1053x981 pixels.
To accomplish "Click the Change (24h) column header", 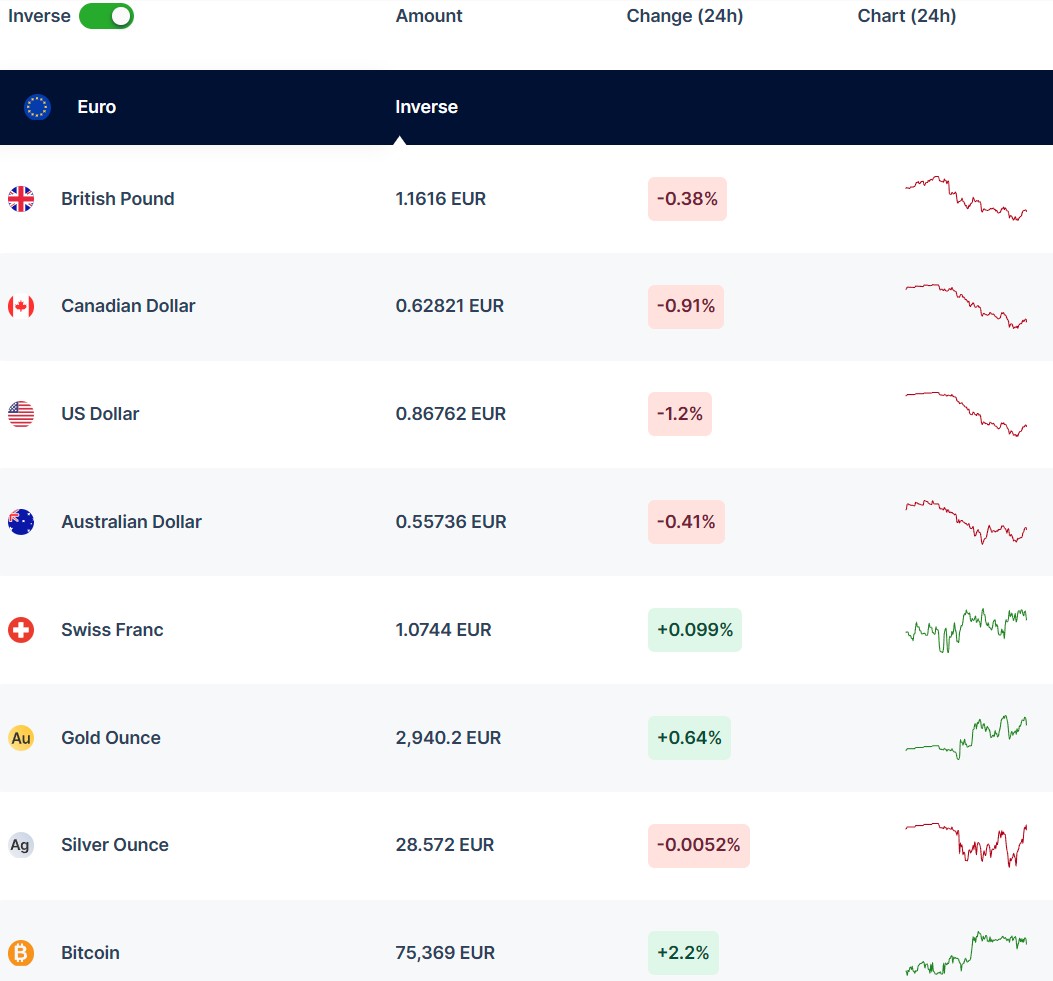I will click(684, 16).
